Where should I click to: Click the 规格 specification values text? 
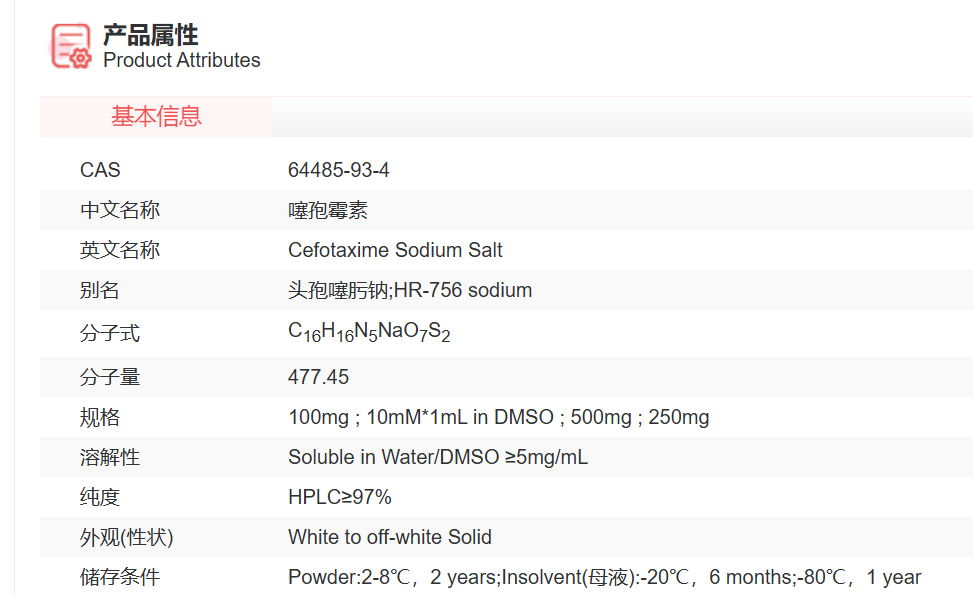(499, 417)
